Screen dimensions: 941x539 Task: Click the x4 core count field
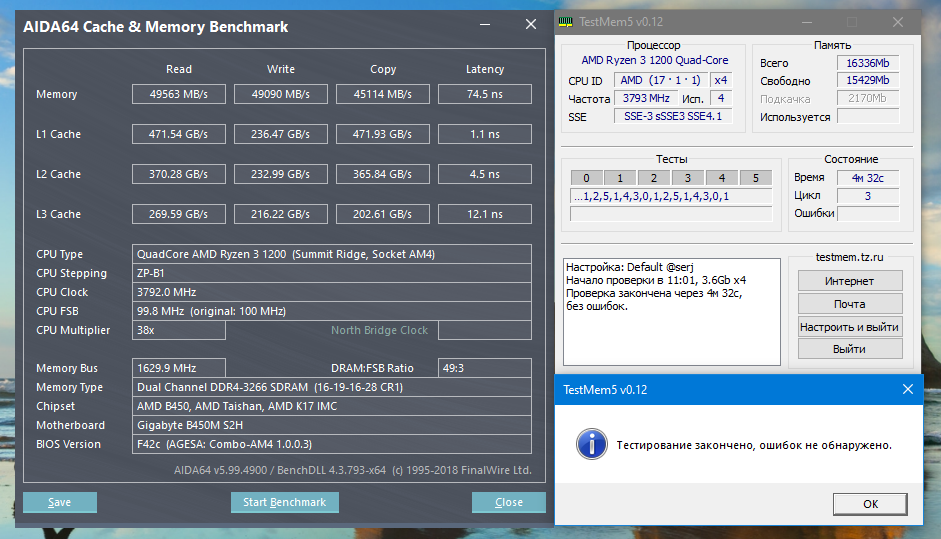click(721, 80)
